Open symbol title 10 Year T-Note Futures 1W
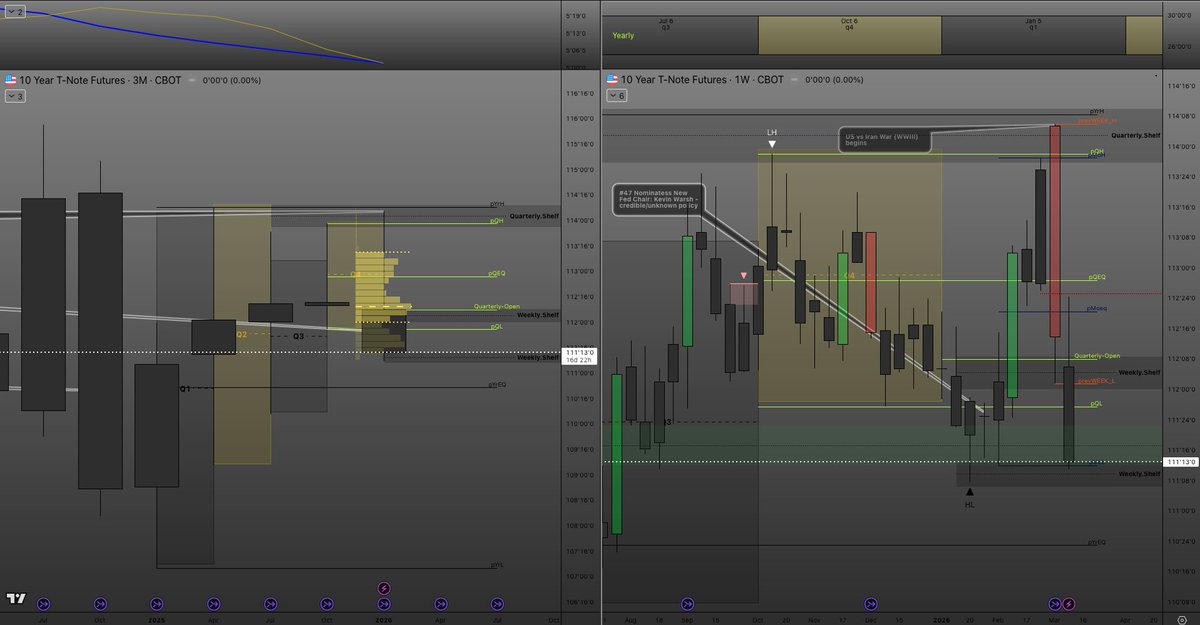The width and height of the screenshot is (1200, 625). pyautogui.click(x=703, y=79)
